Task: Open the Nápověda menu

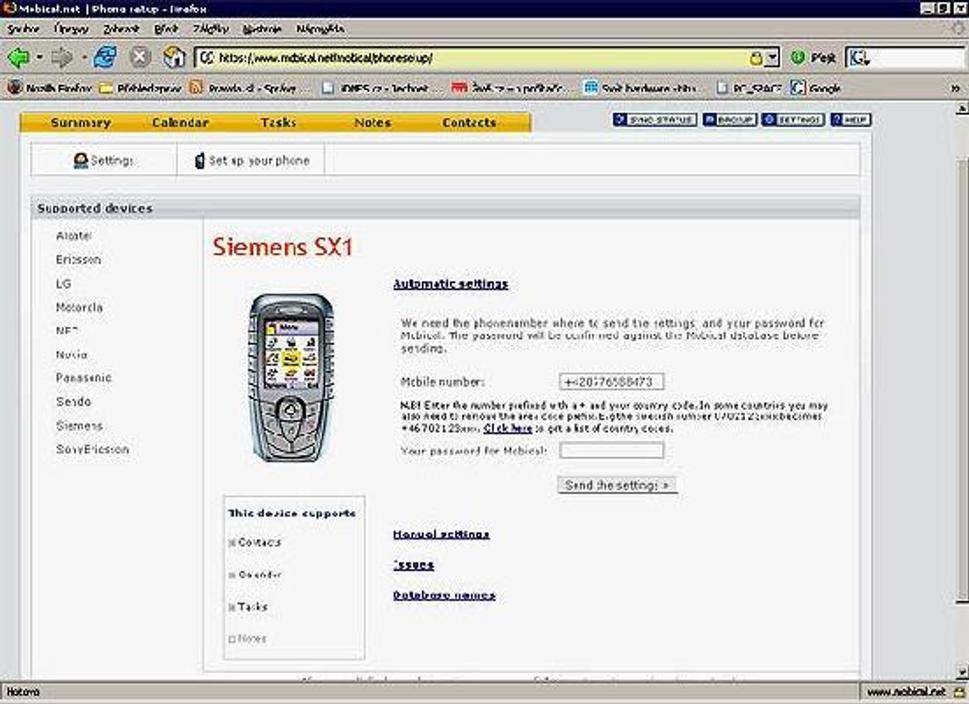Action: pos(320,29)
